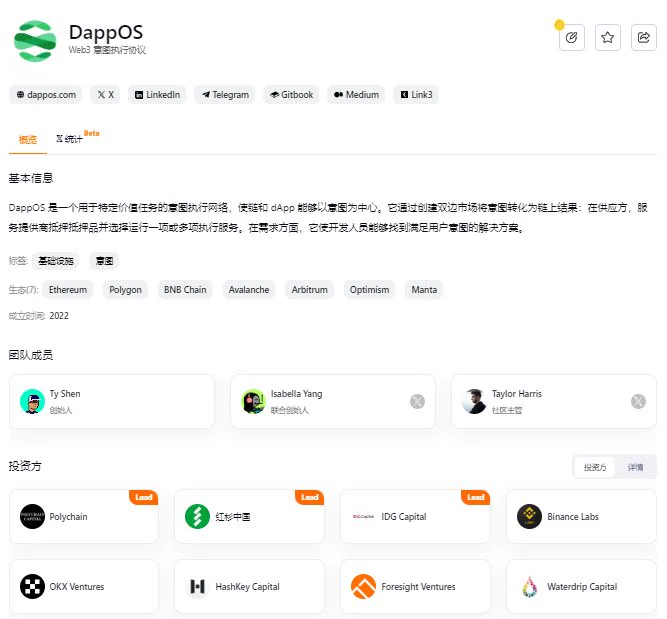The height and width of the screenshot is (619, 667).
Task: Click the 意图 tag
Action: 104,261
